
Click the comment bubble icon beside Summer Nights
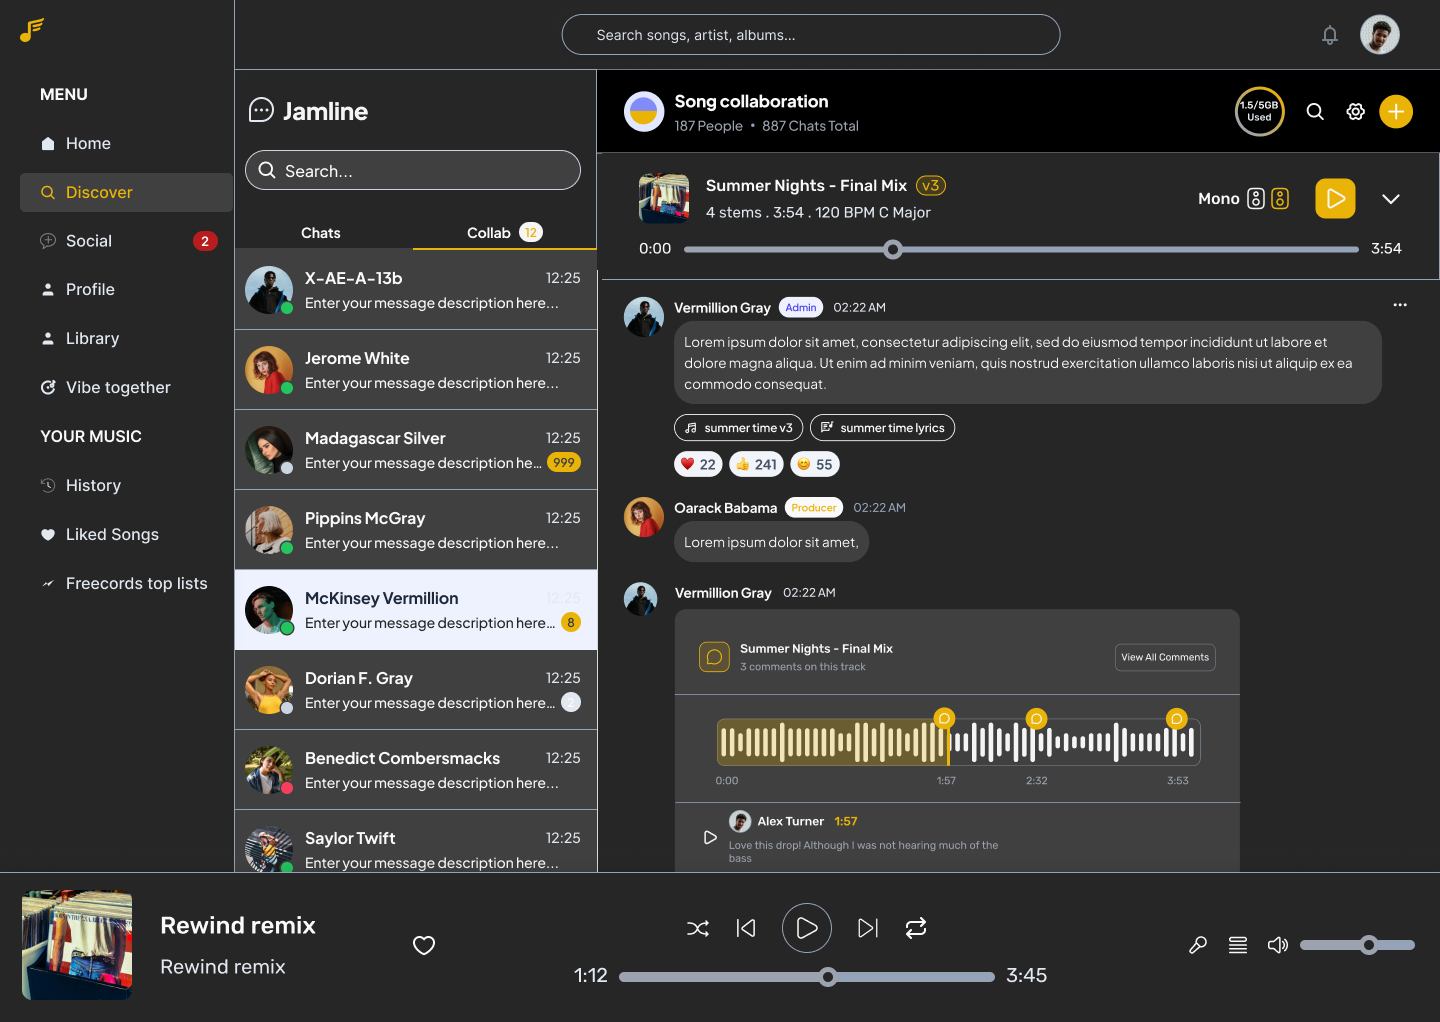(714, 657)
